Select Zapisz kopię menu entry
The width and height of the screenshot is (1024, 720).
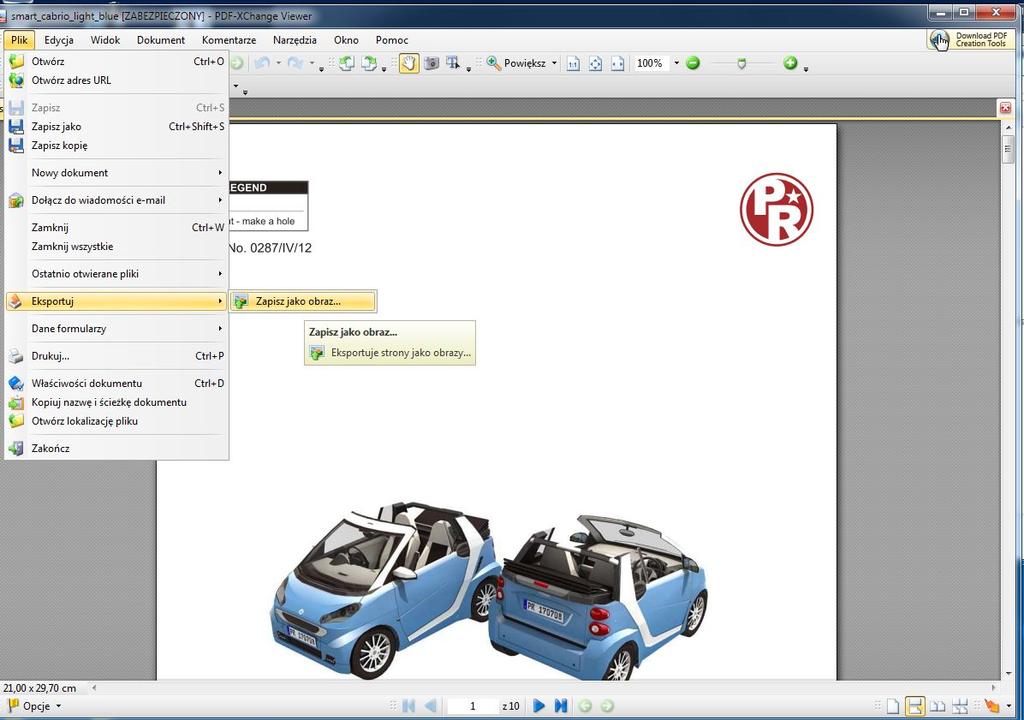118,146
